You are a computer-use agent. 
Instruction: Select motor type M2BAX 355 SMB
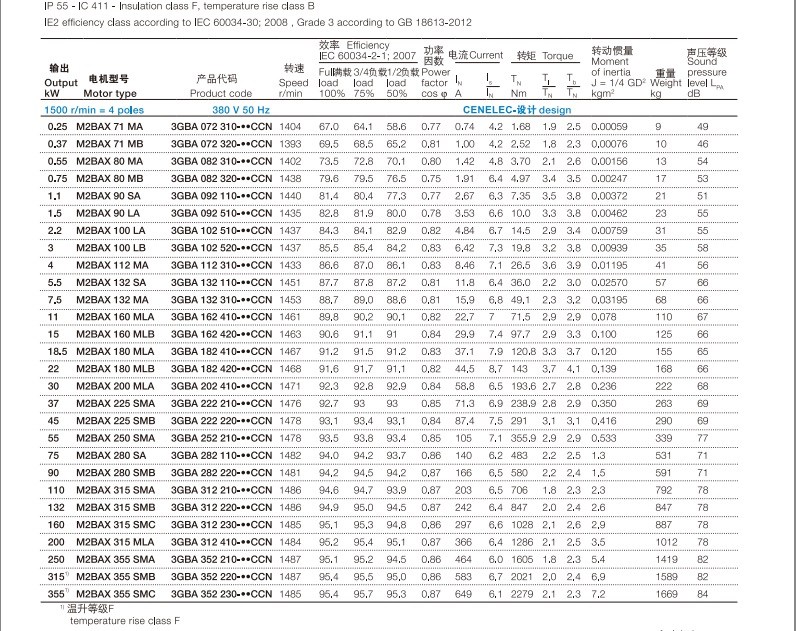tap(116, 577)
